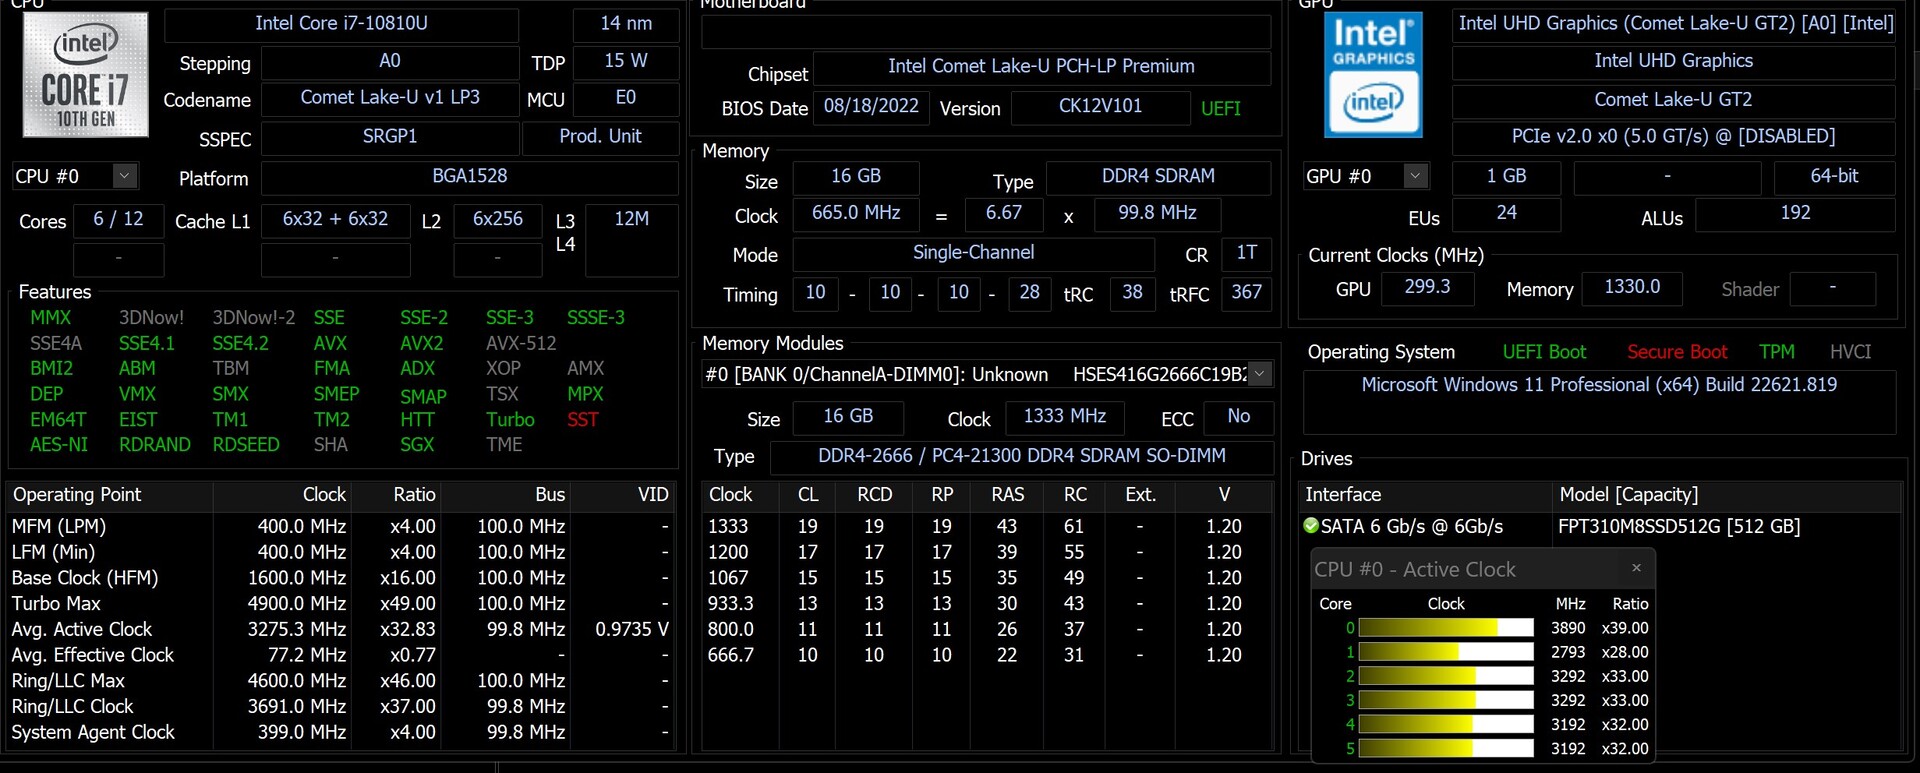Click the 14 nm process field
This screenshot has height=773, width=1920.
point(626,24)
